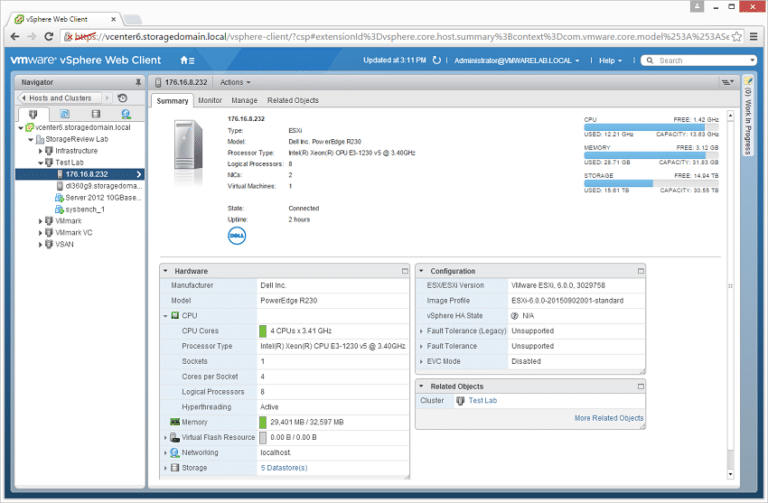Open navigator history clock icon
This screenshot has height=503, width=768.
122,98
